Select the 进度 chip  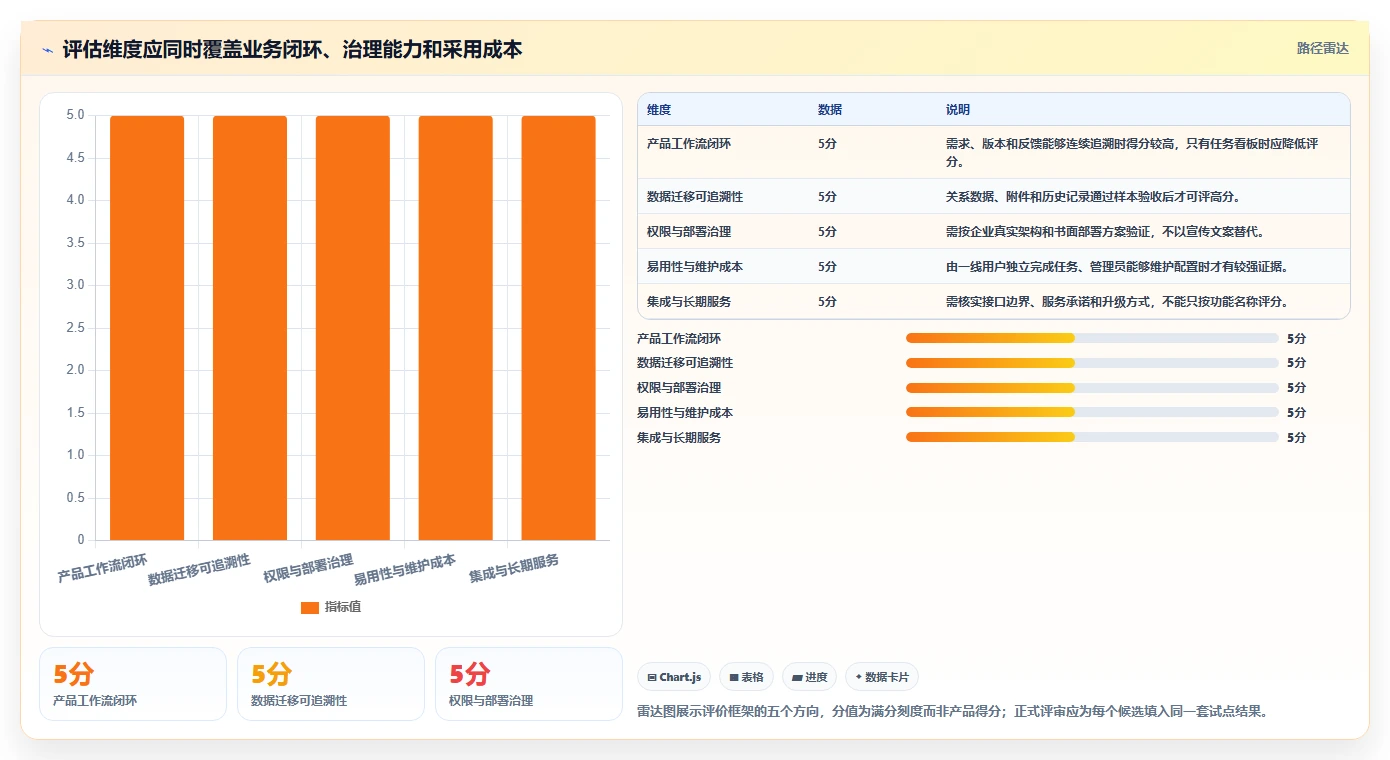[x=809, y=677]
